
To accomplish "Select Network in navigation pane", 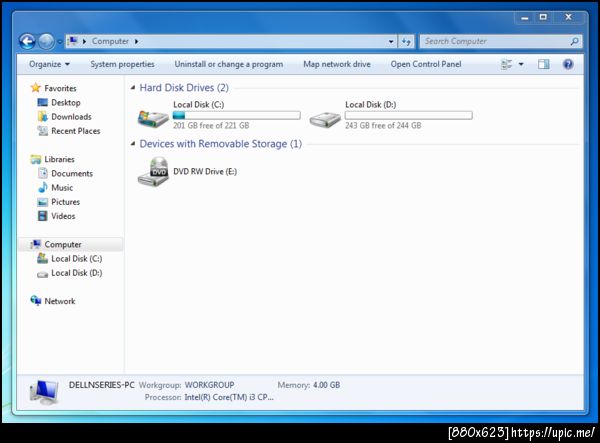I will [60, 301].
